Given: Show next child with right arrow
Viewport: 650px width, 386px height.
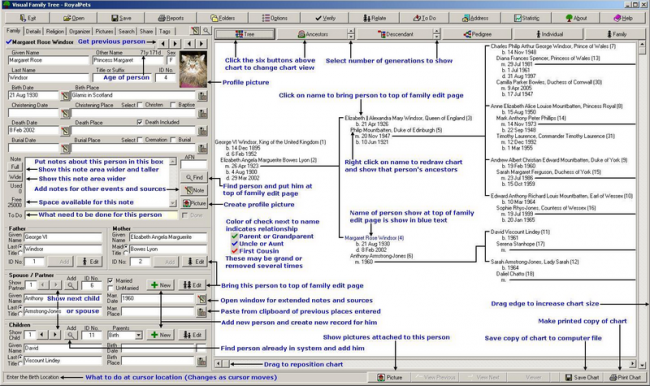Looking at the screenshot, I should point(54,335).
